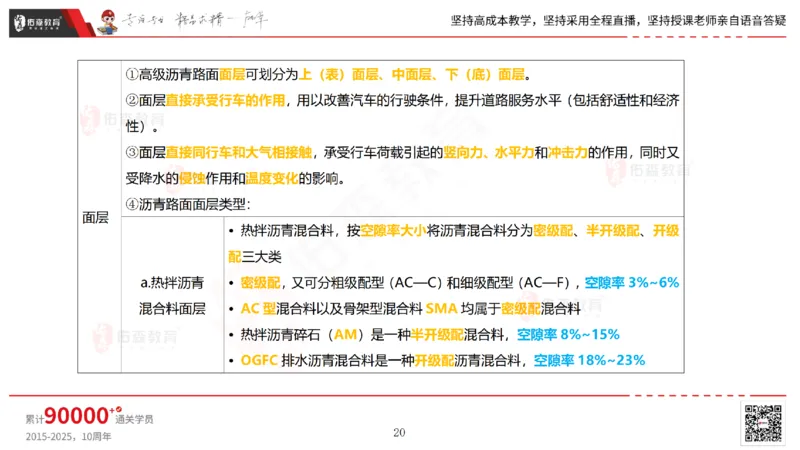Click the highlighted word '侵蚀'
Image resolution: width=800 pixels, height=450 pixels.
tap(192, 179)
